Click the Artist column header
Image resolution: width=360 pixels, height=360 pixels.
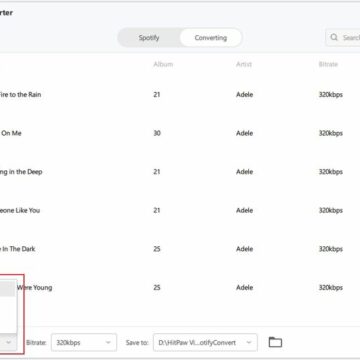tap(244, 64)
